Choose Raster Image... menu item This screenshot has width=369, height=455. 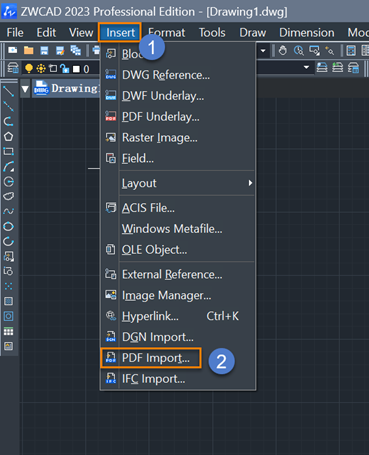pyautogui.click(x=178, y=138)
